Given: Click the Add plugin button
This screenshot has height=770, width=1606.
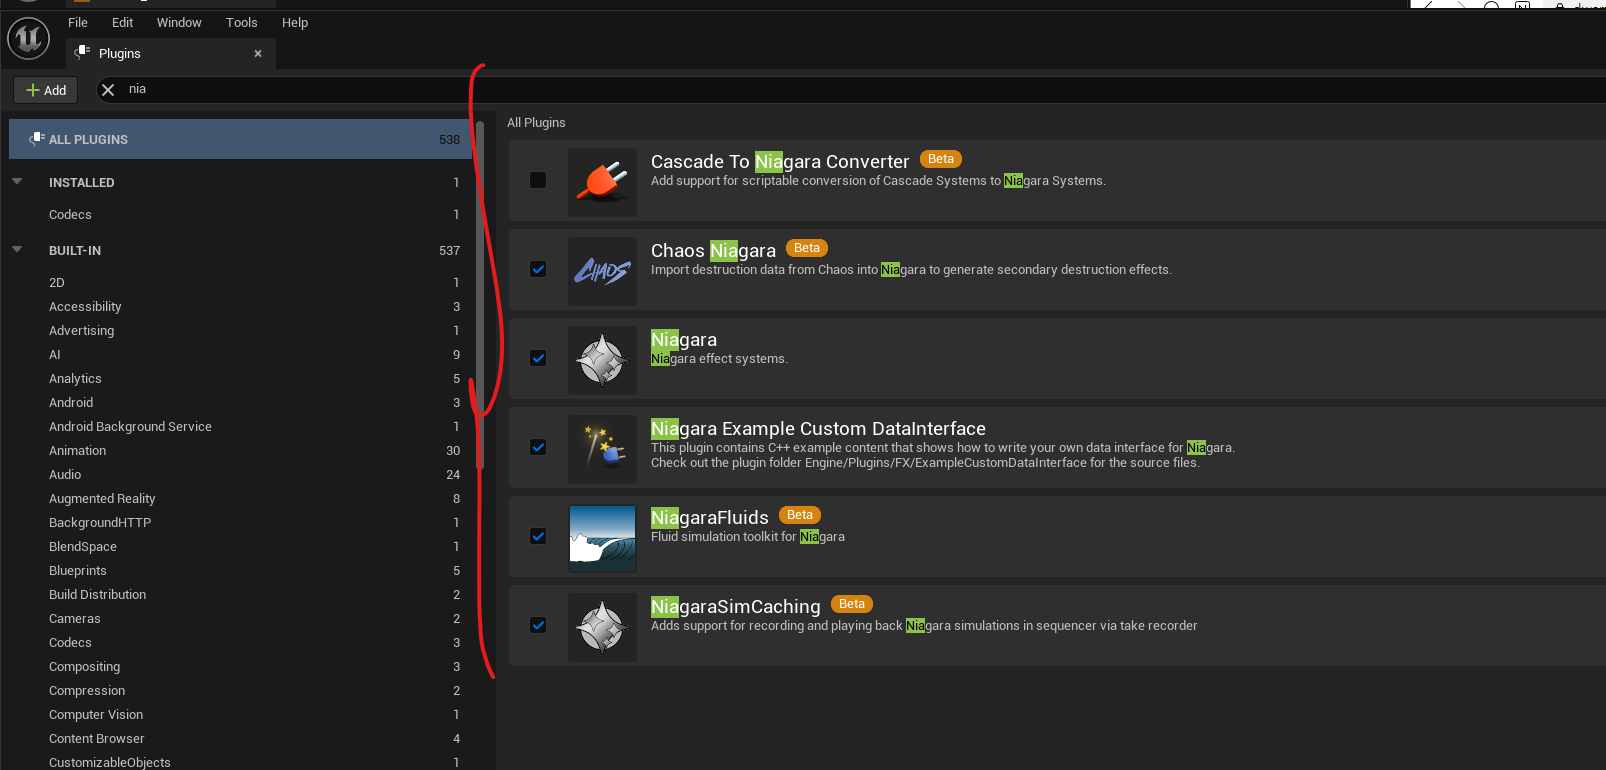Looking at the screenshot, I should 46,90.
